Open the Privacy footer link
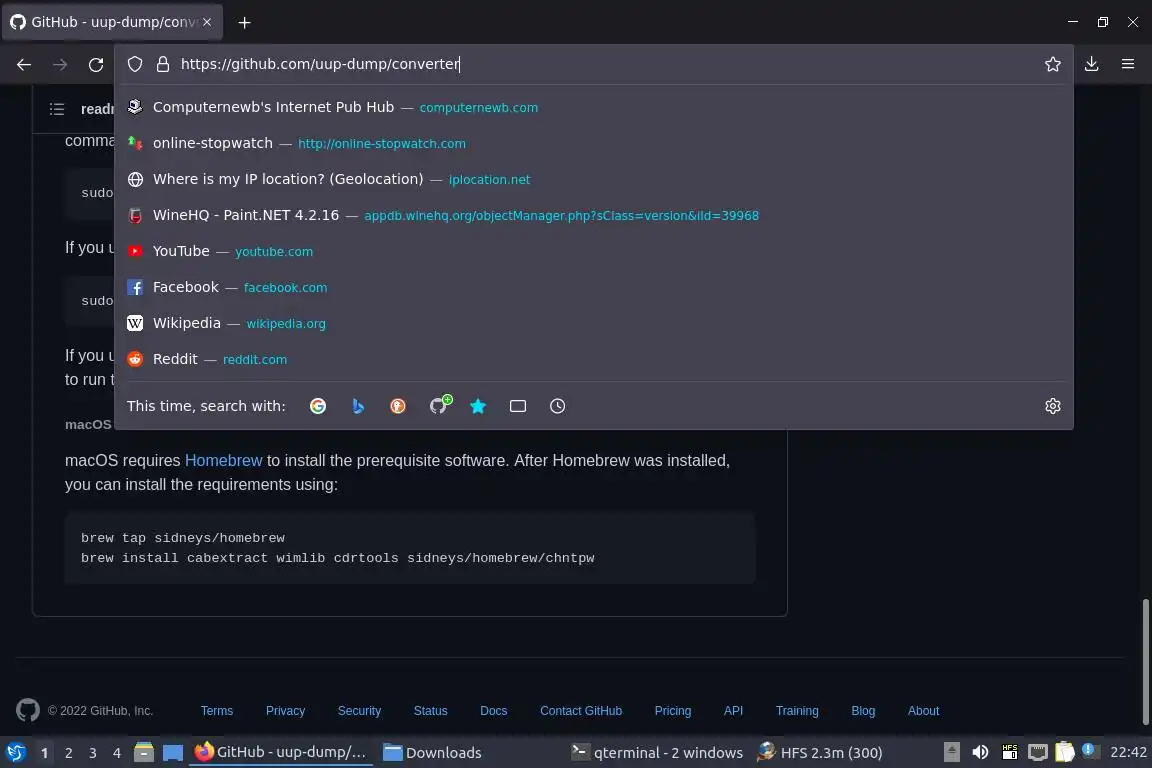 (x=285, y=711)
